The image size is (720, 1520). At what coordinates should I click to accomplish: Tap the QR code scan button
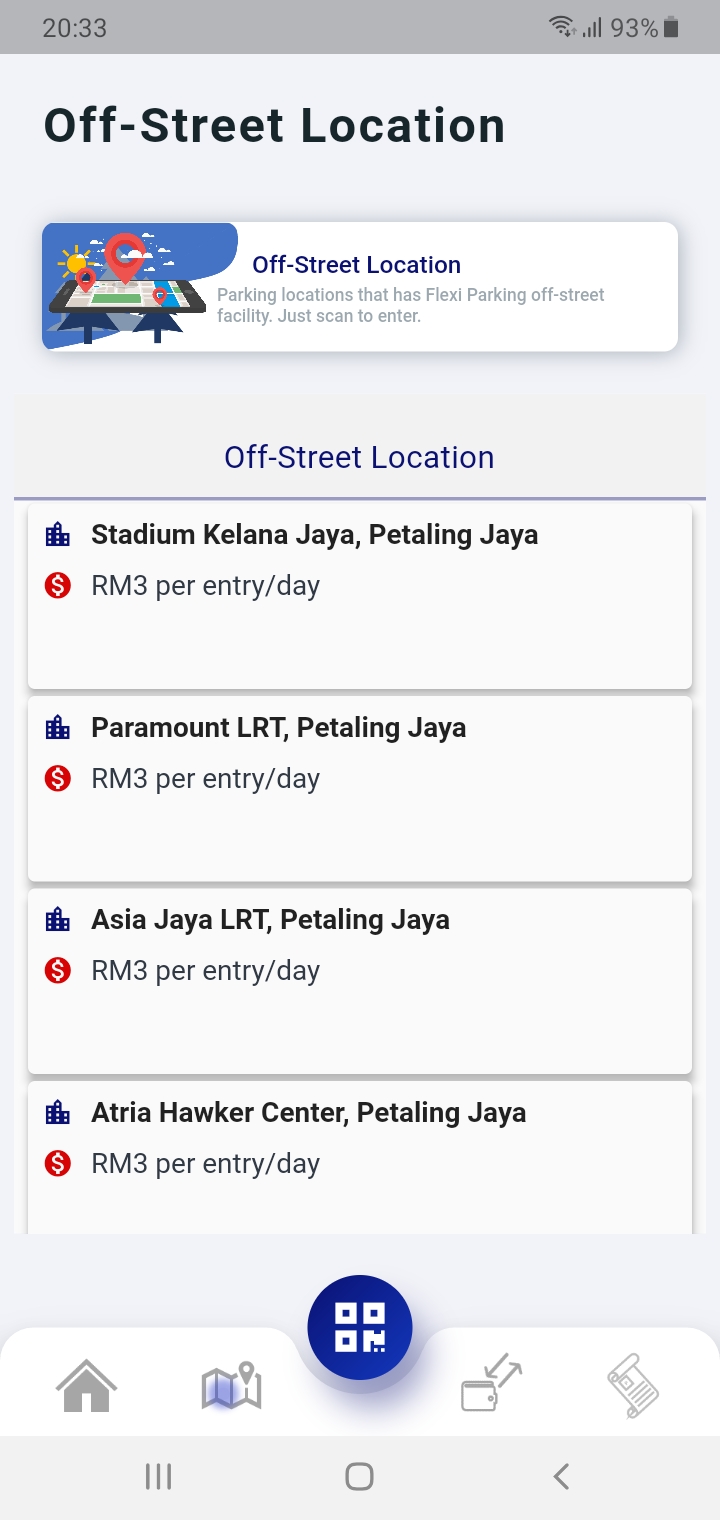[x=360, y=1327]
